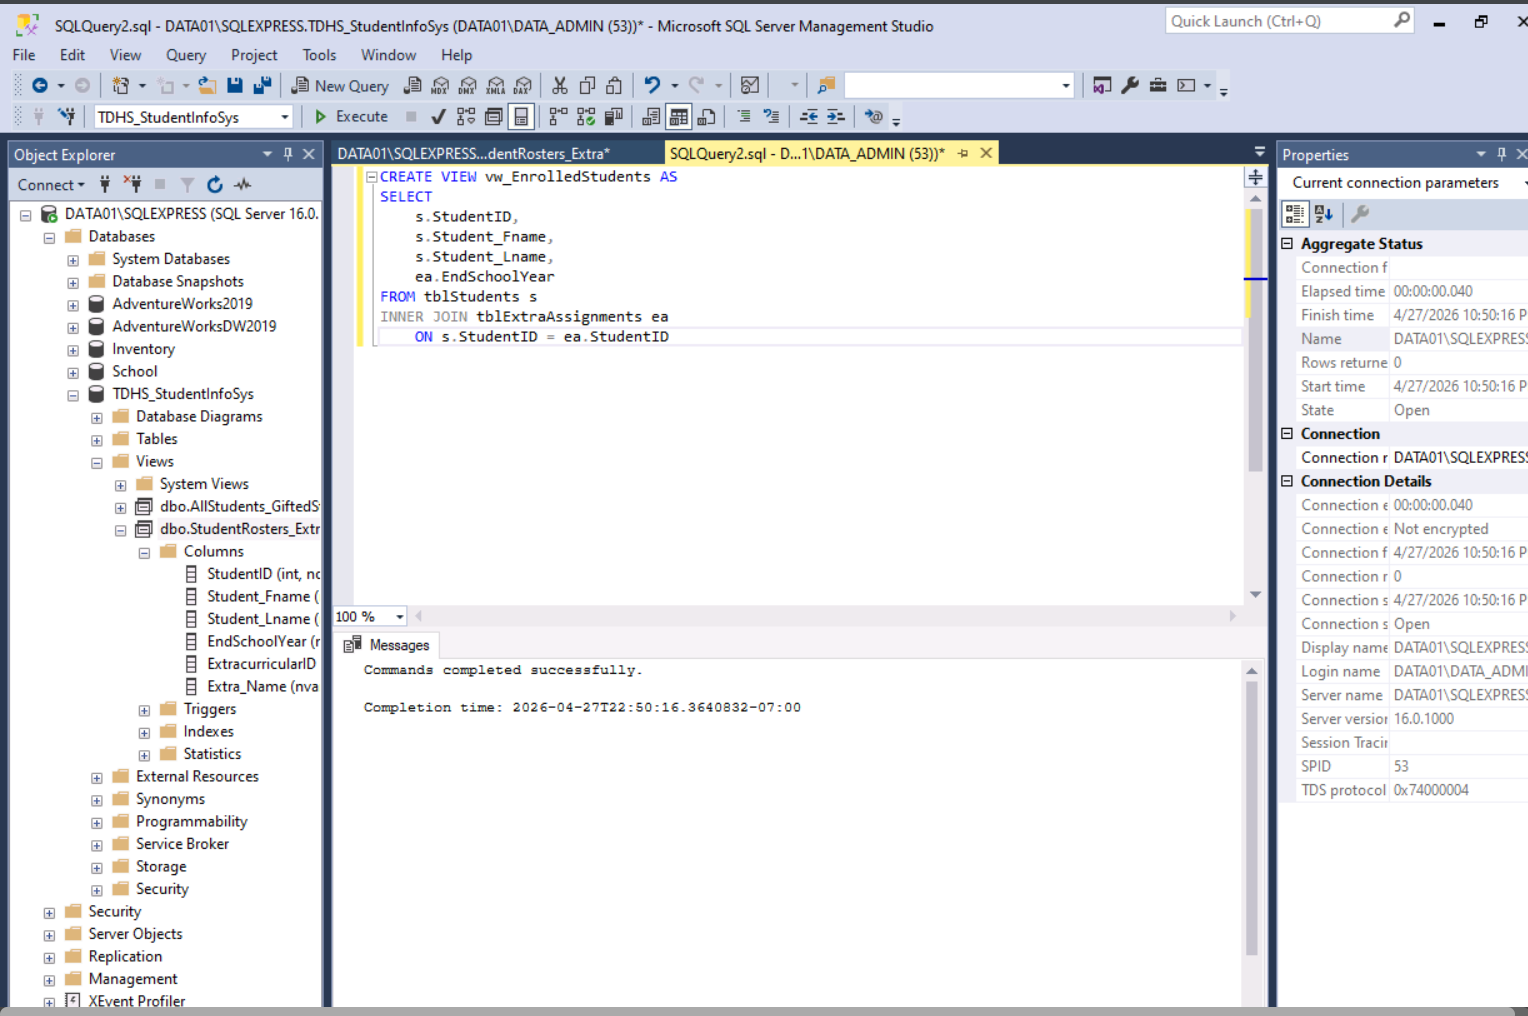Expand the AdventureWorks2019 database node
The image size is (1528, 1016).
73,305
